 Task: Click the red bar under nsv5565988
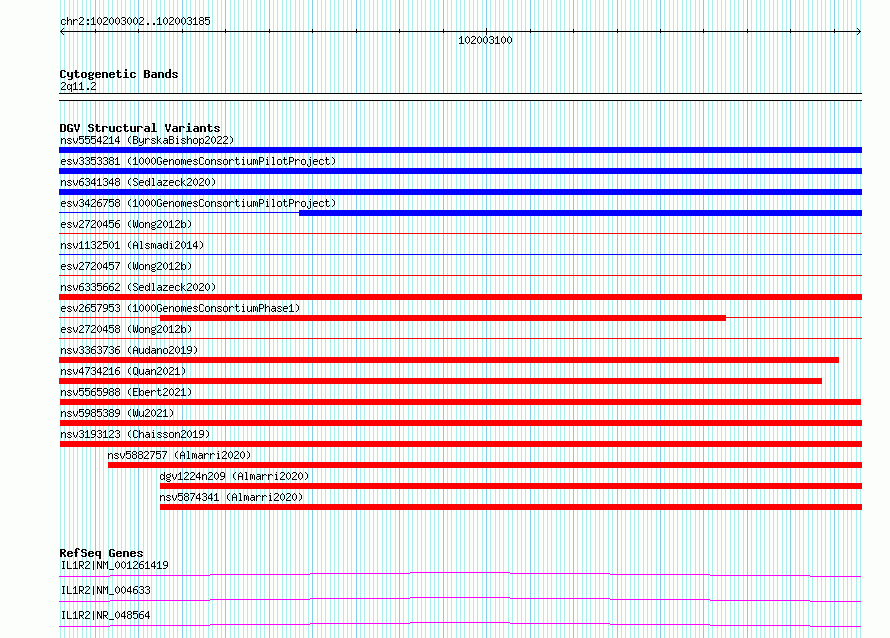460,402
